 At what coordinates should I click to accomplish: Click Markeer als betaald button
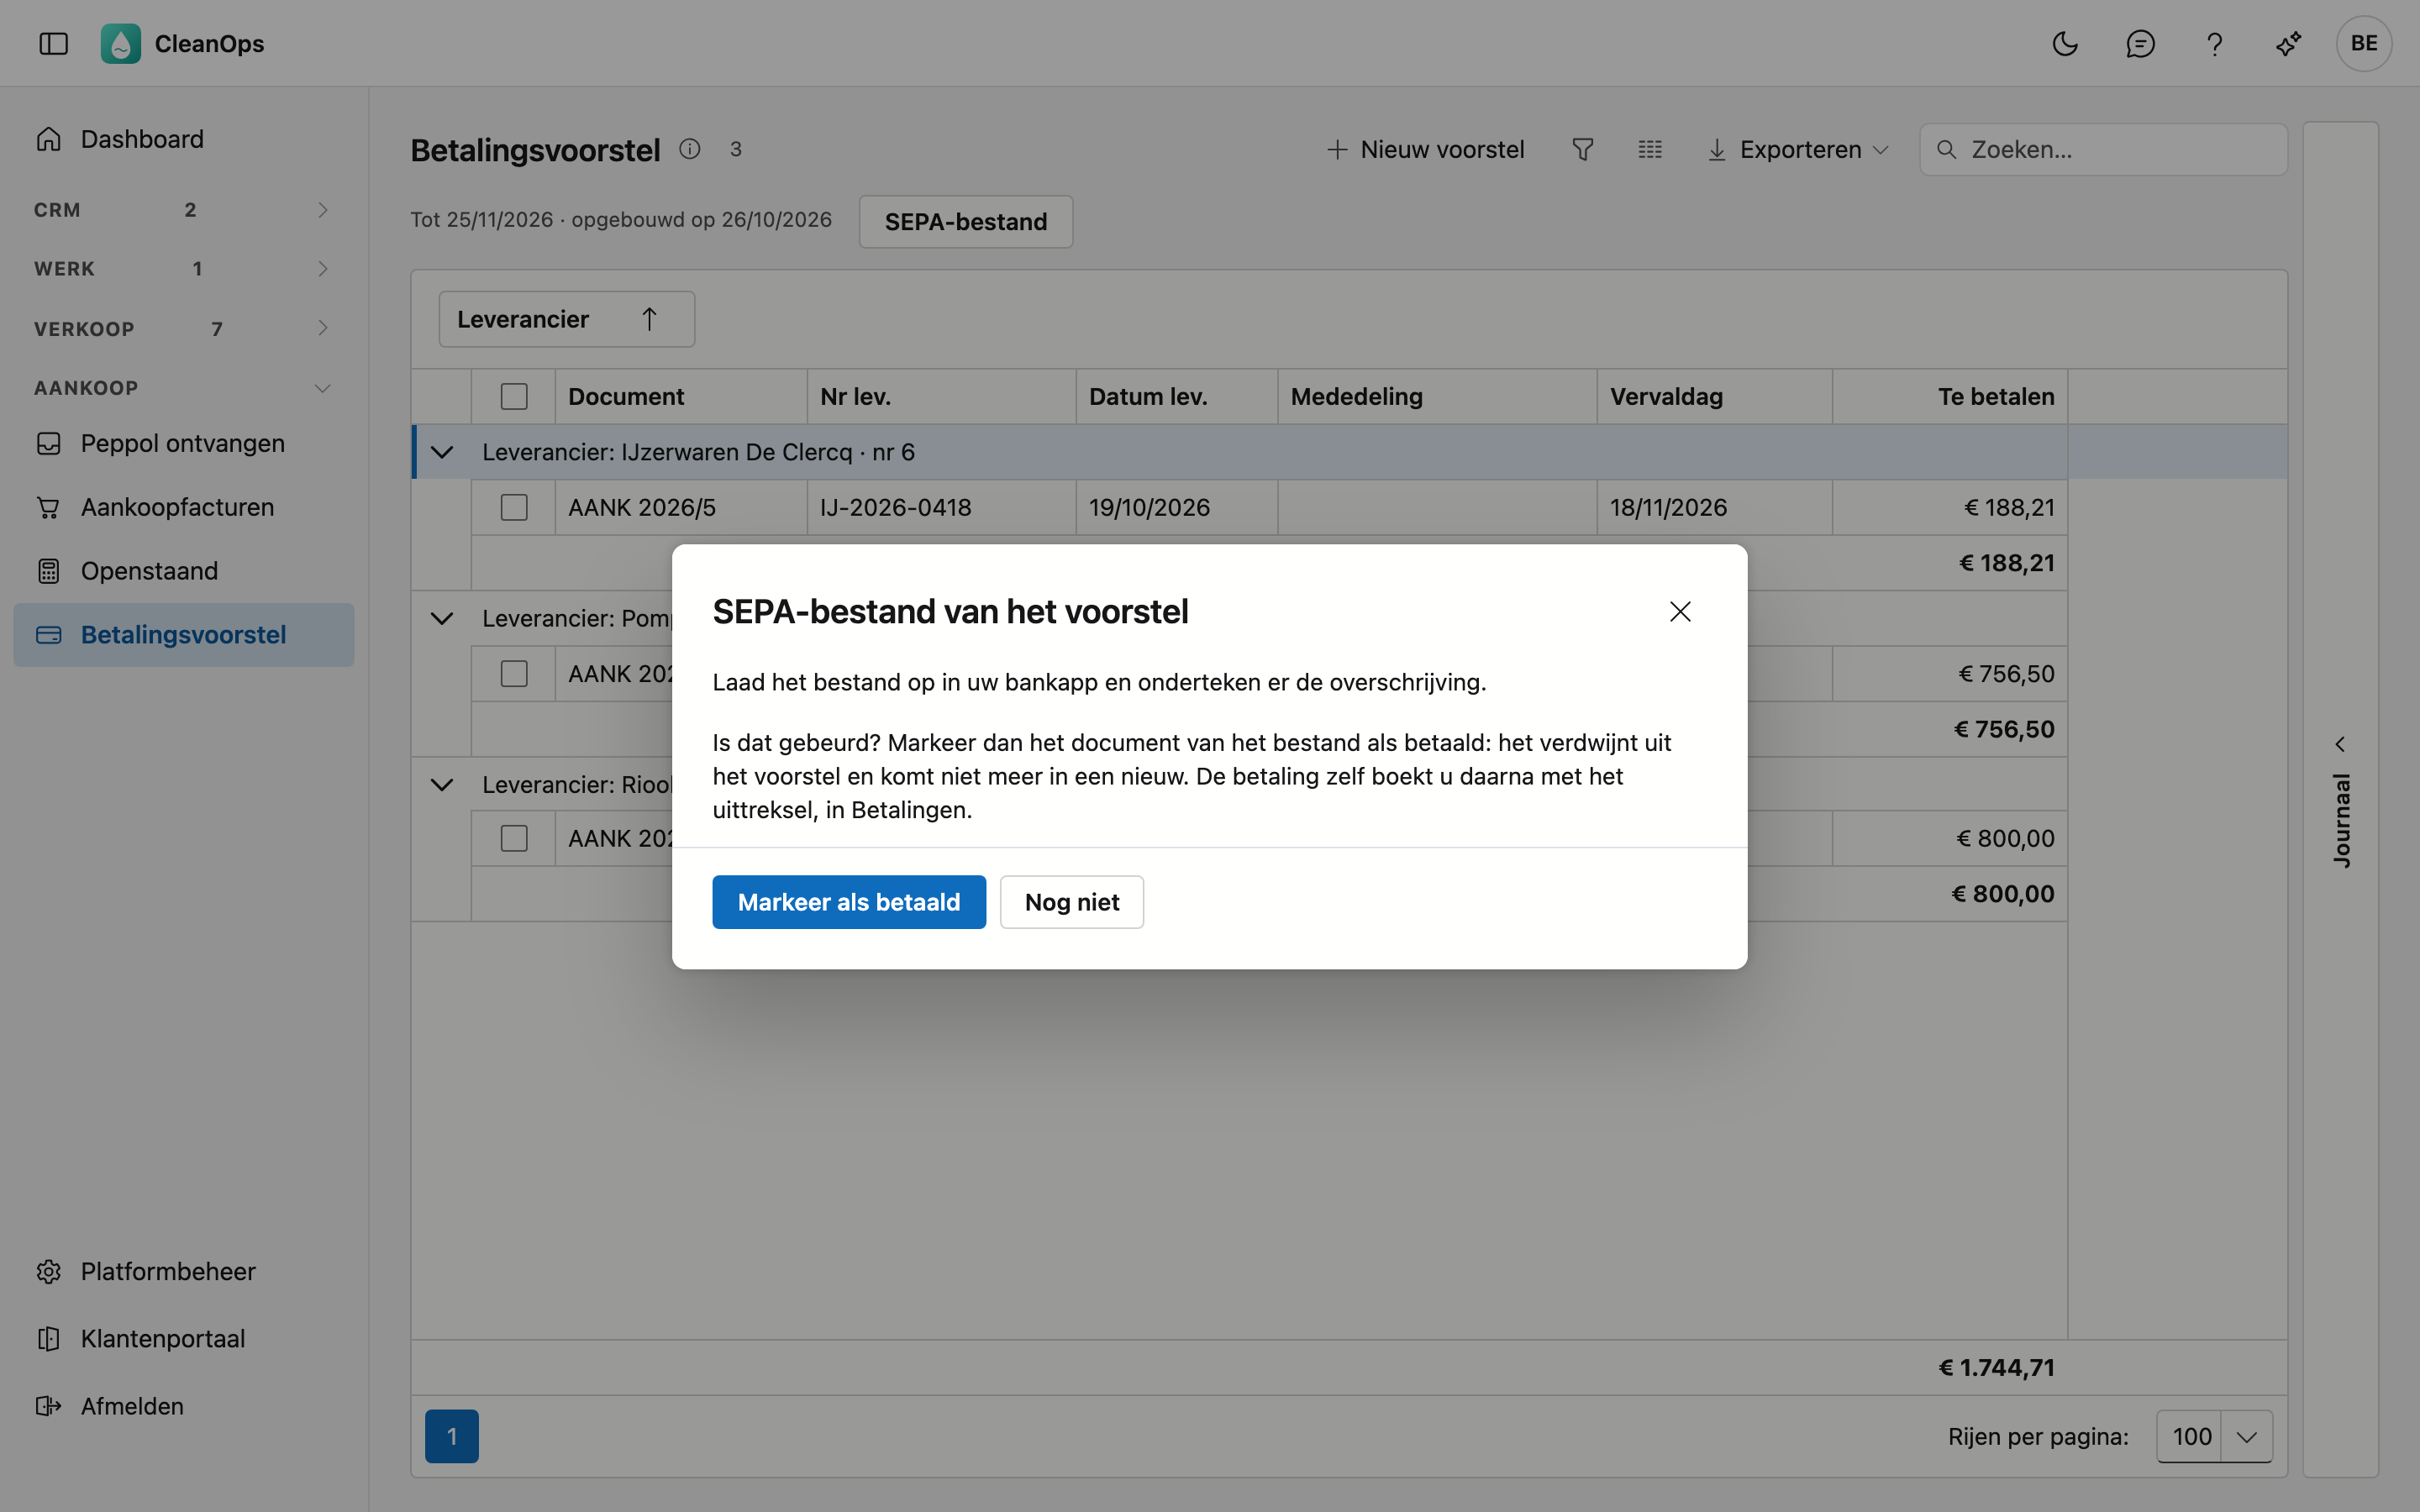pyautogui.click(x=849, y=902)
